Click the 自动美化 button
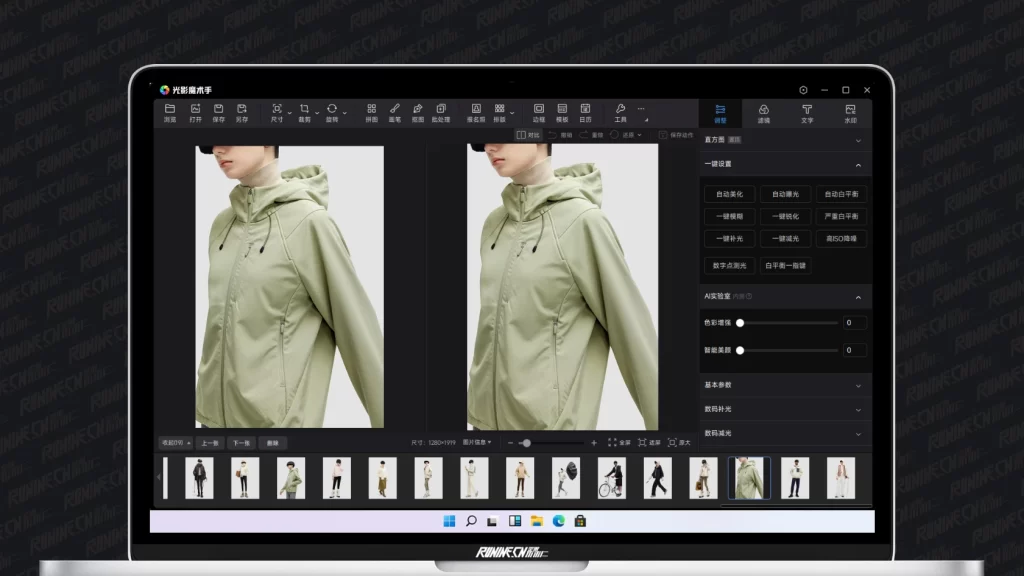 (x=730, y=194)
